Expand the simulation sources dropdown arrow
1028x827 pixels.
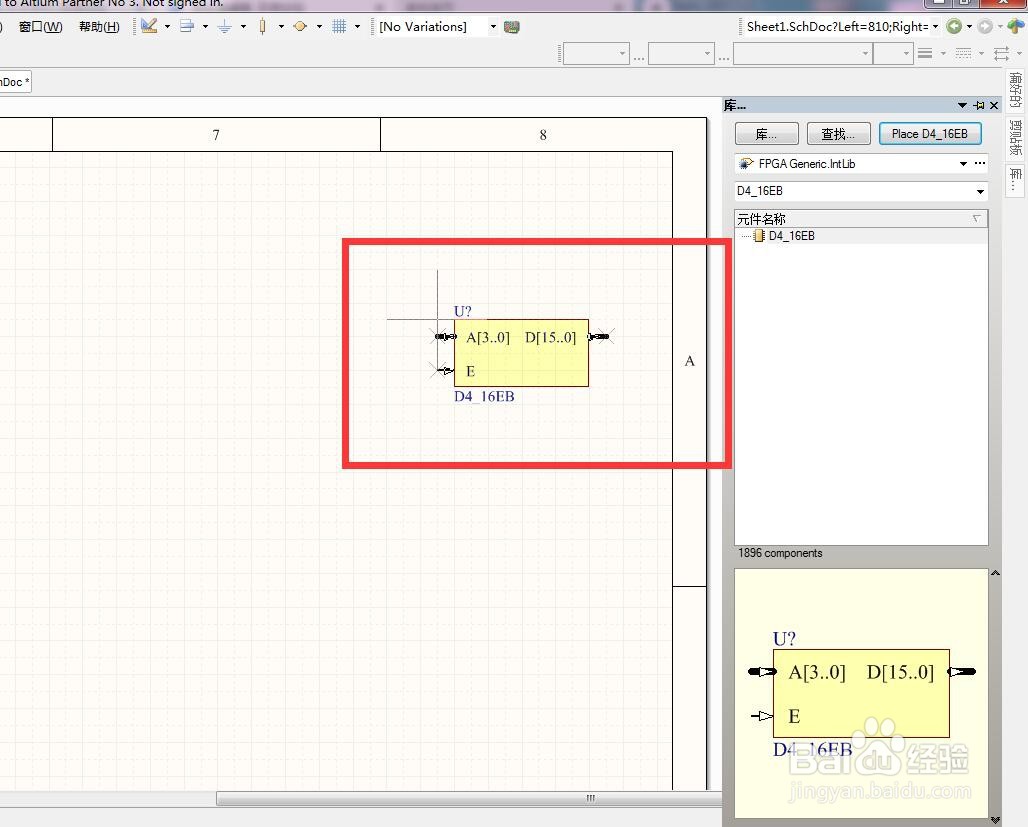319,27
